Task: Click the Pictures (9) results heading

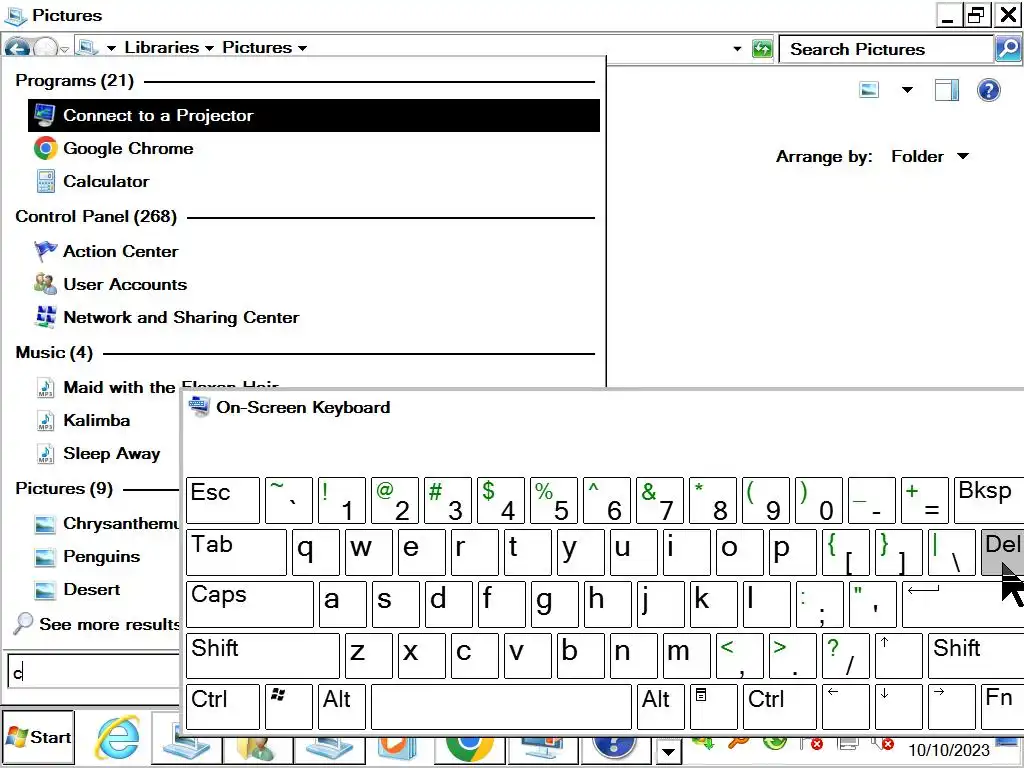Action: [64, 488]
